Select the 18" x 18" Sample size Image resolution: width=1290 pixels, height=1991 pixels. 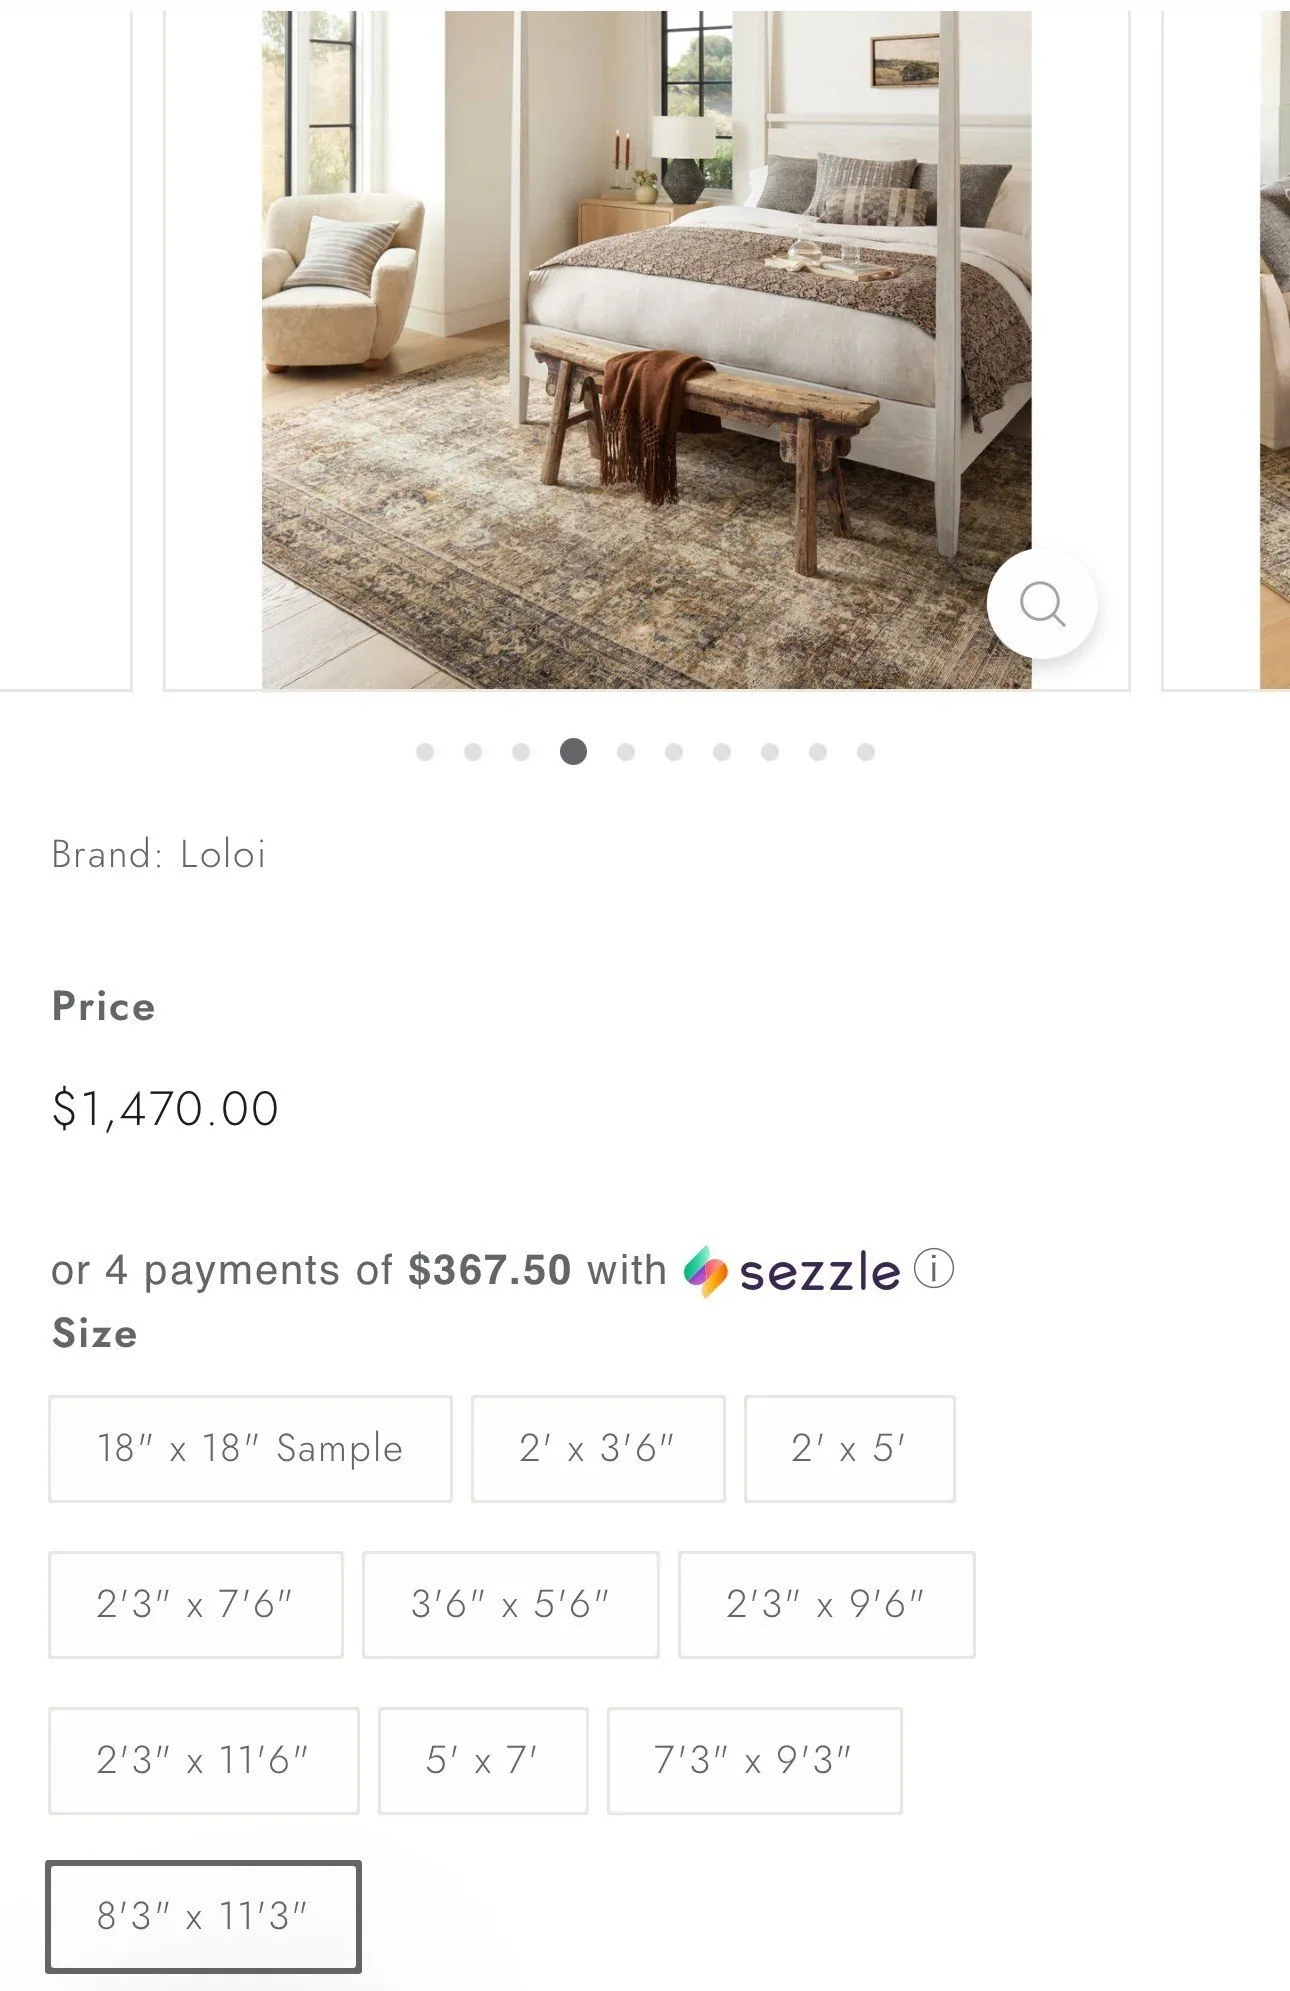pyautogui.click(x=250, y=1447)
